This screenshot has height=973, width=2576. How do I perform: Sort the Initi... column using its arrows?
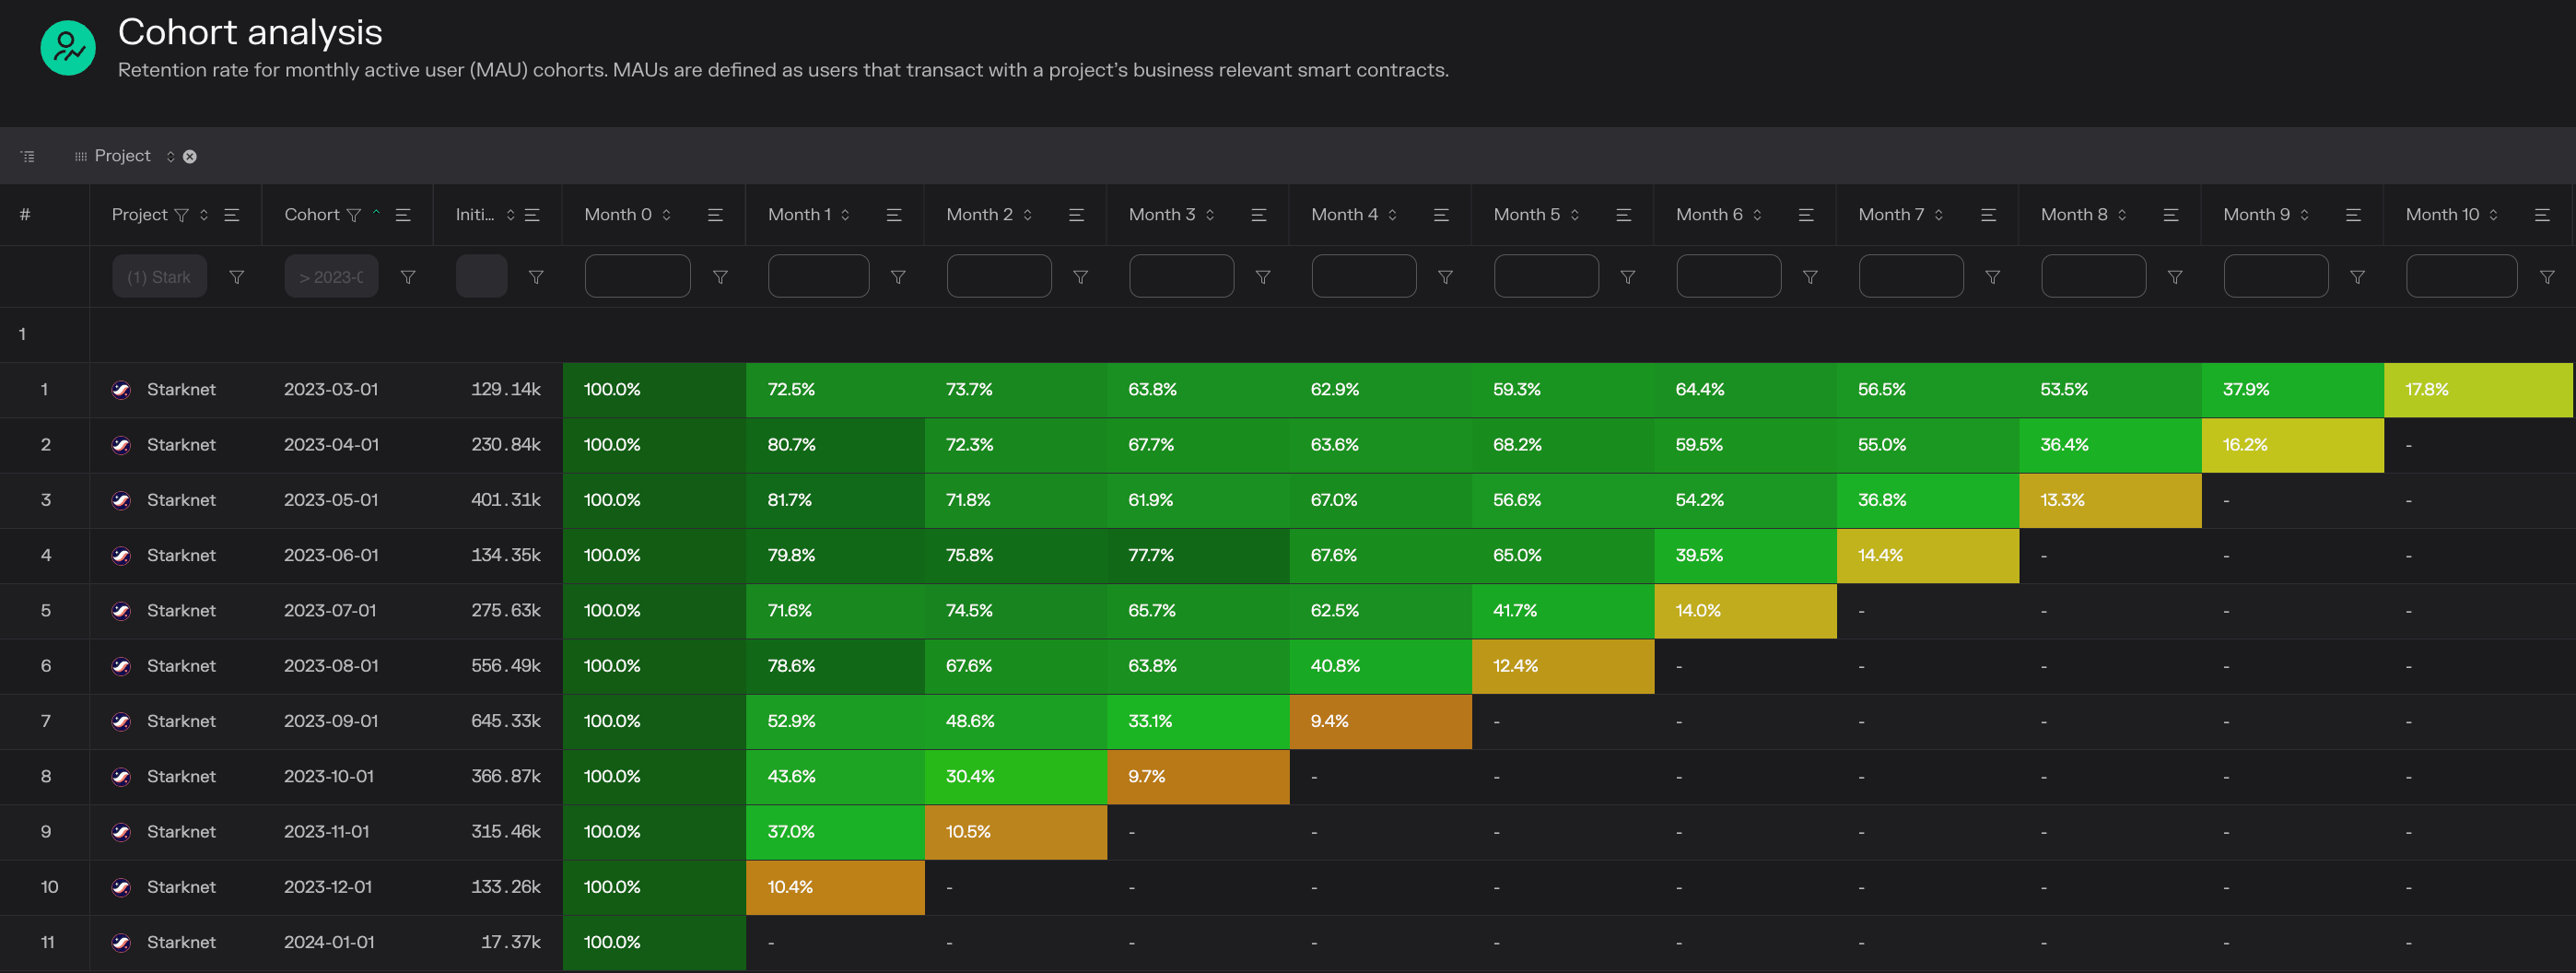510,215
